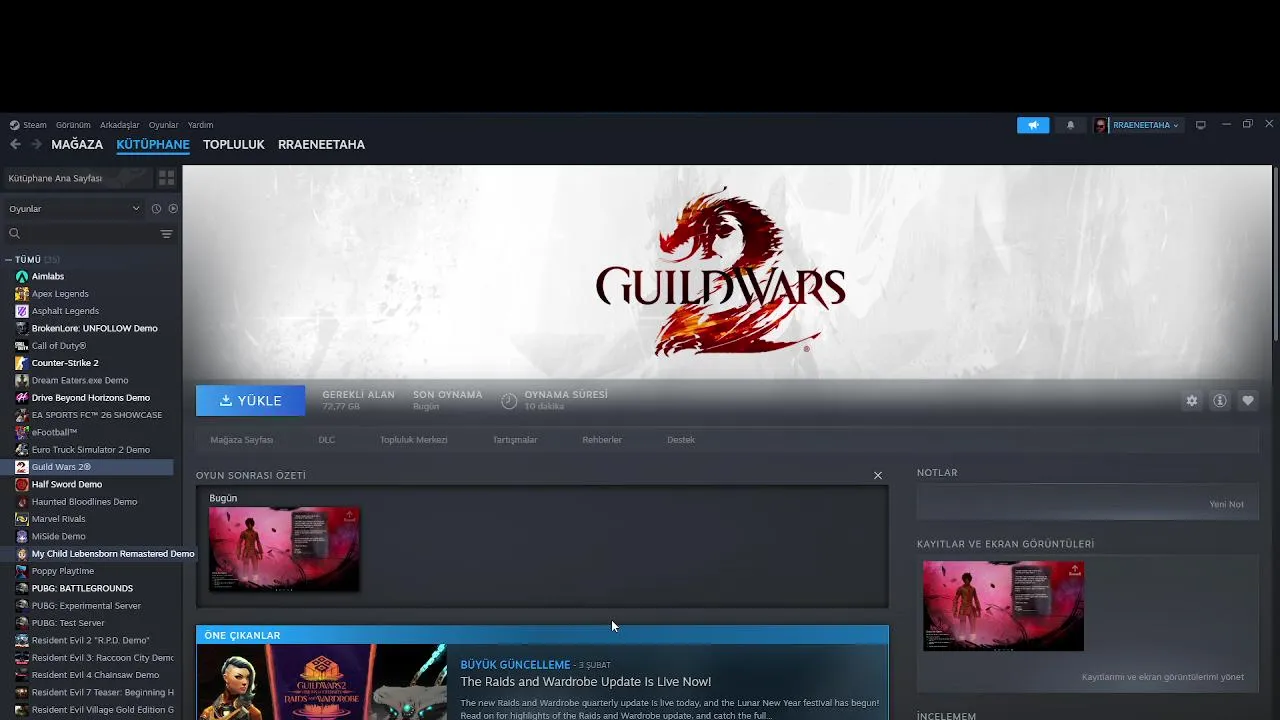Viewport: 1280px width, 720px height.
Task: Open The Raids and Wardrobe Update news
Action: click(585, 682)
